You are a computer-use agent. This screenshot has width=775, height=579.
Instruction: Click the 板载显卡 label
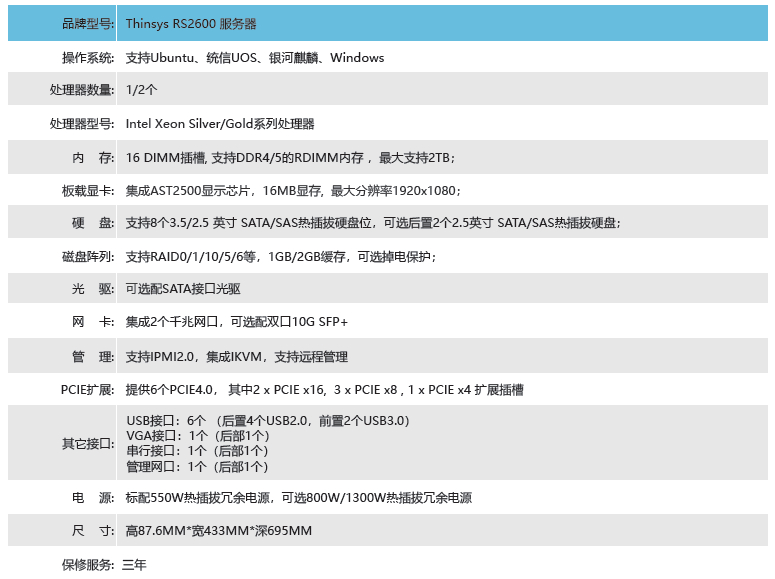pyautogui.click(x=88, y=191)
